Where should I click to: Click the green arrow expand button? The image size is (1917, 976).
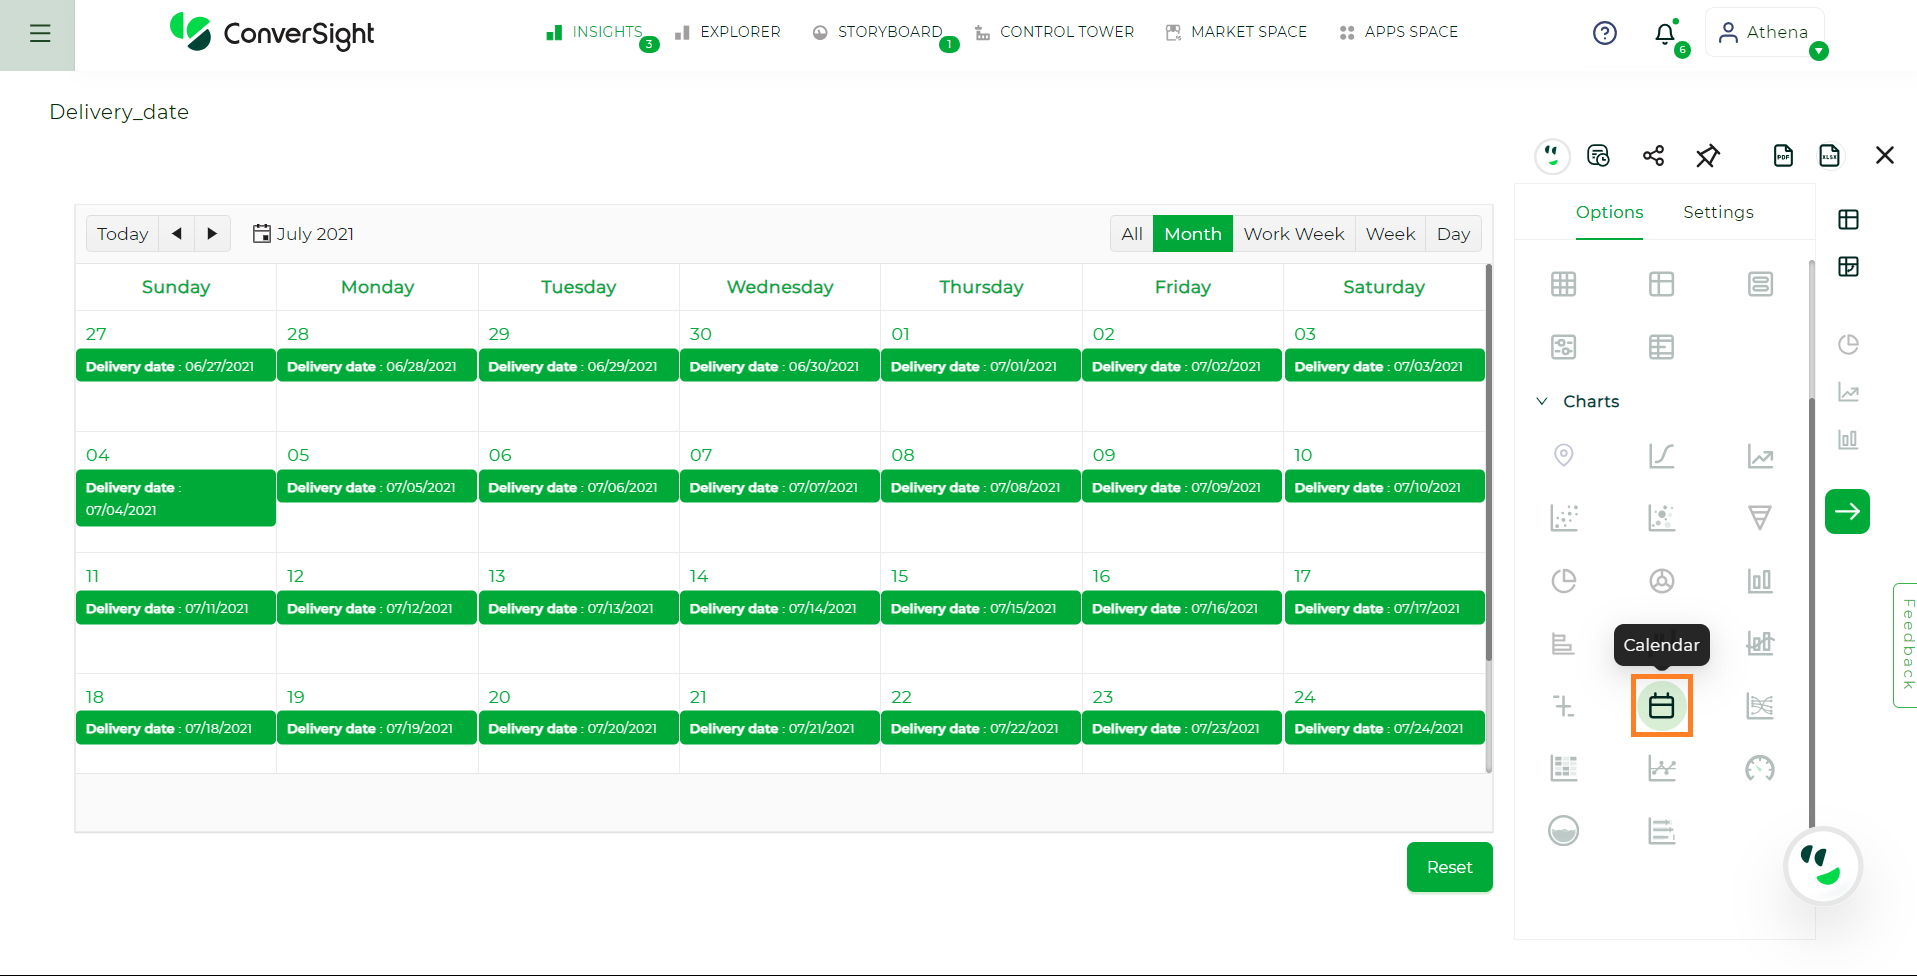(x=1847, y=511)
